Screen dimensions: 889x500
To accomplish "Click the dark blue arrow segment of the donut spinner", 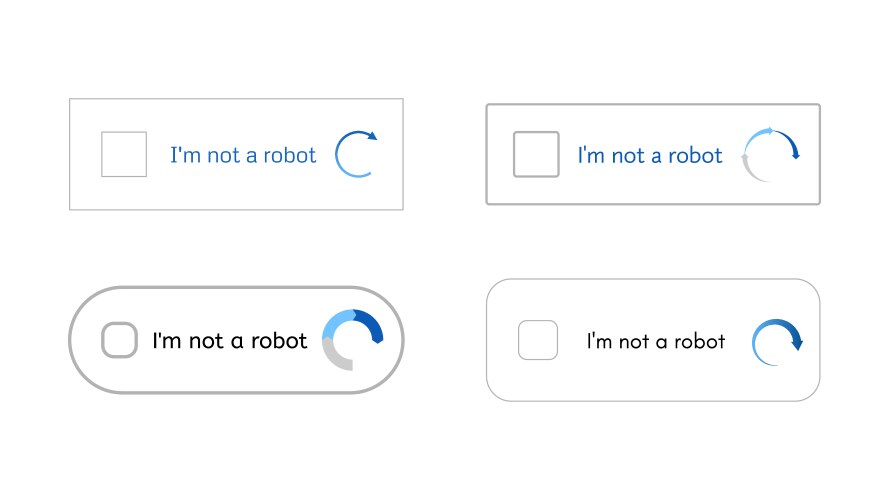I will click(x=370, y=326).
